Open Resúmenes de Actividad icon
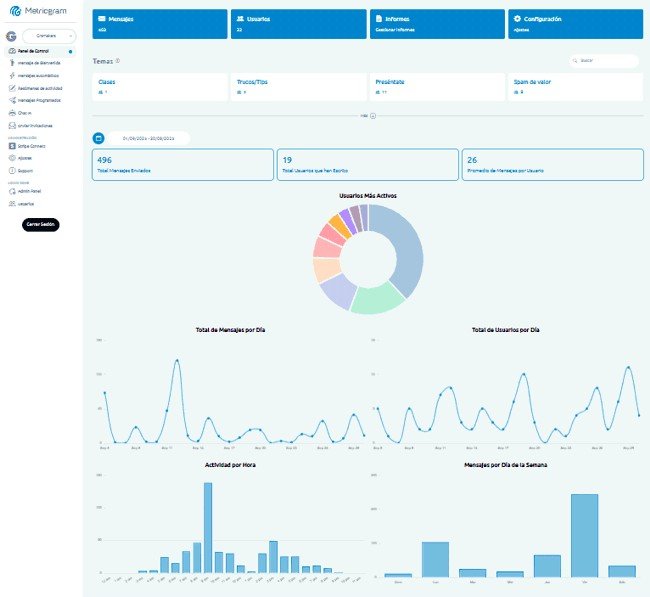650x597 pixels. click(x=10, y=88)
